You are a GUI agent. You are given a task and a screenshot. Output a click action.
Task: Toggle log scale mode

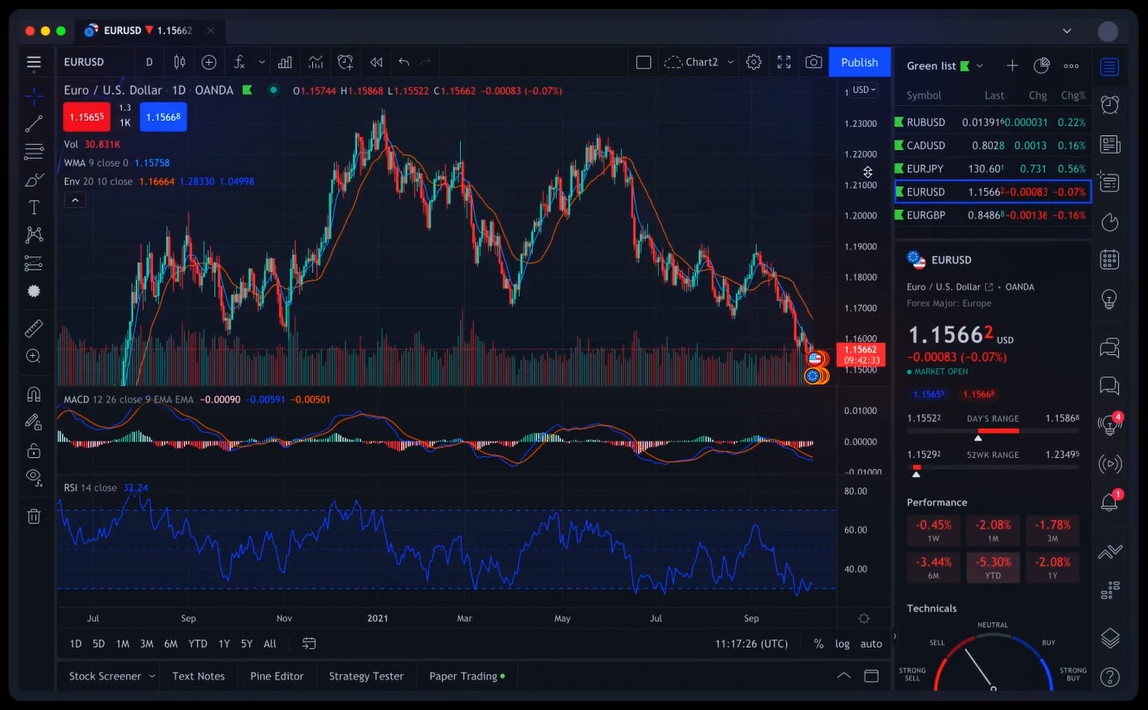tap(843, 644)
